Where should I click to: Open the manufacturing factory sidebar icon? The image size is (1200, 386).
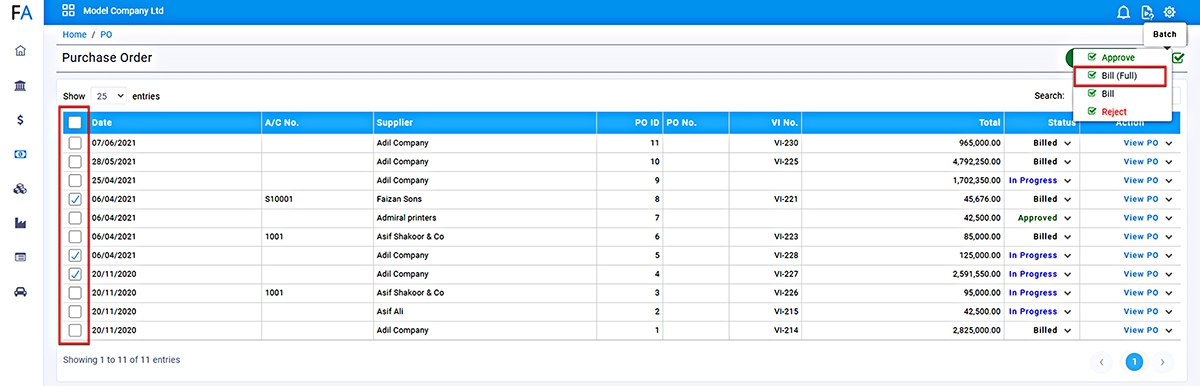(20, 223)
